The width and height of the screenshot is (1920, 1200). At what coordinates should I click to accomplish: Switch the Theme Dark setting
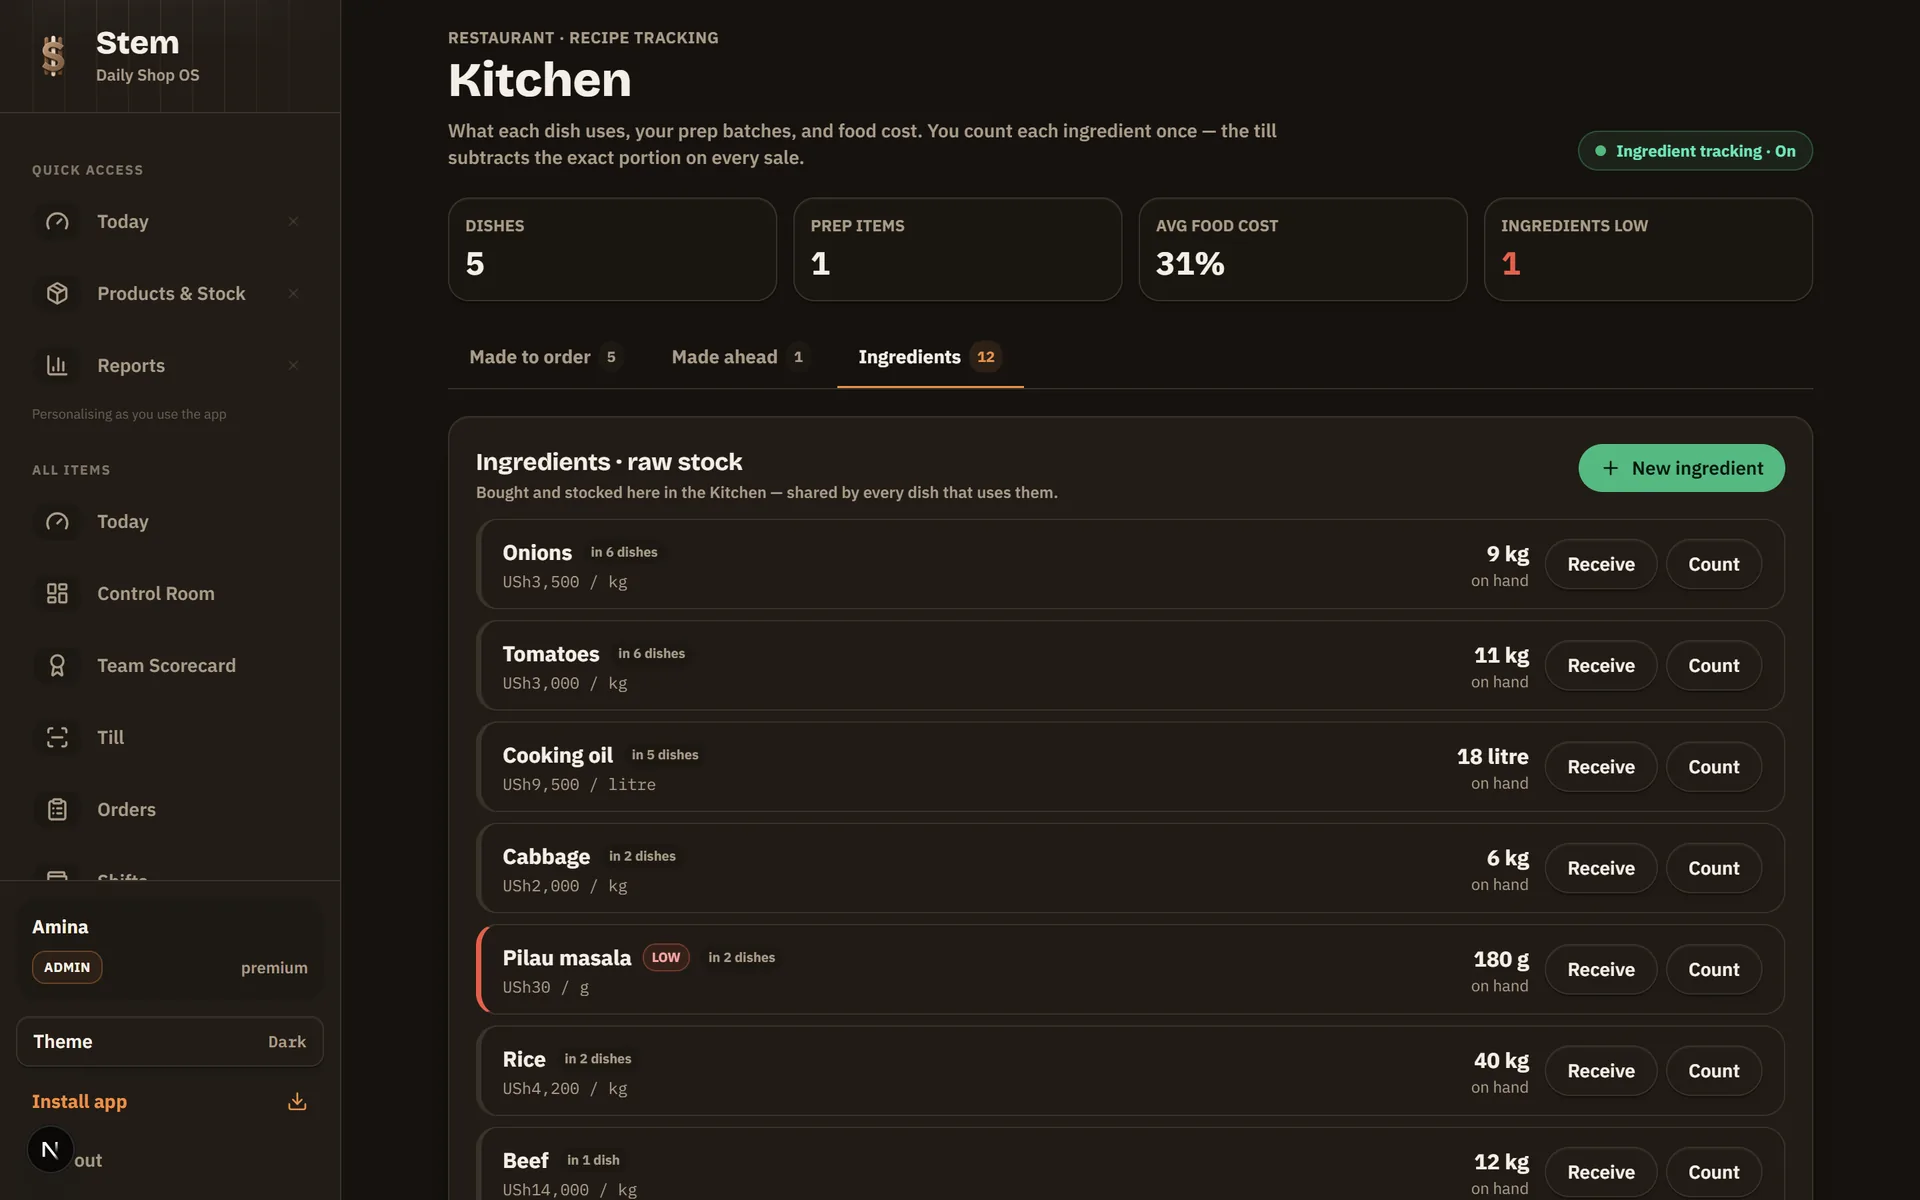coord(170,1041)
